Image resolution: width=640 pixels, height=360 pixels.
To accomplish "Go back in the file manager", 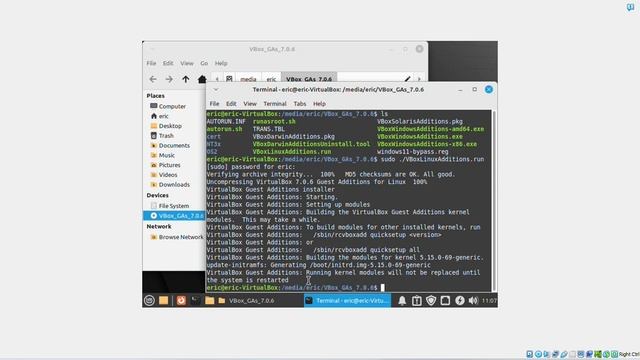I will tap(153, 79).
